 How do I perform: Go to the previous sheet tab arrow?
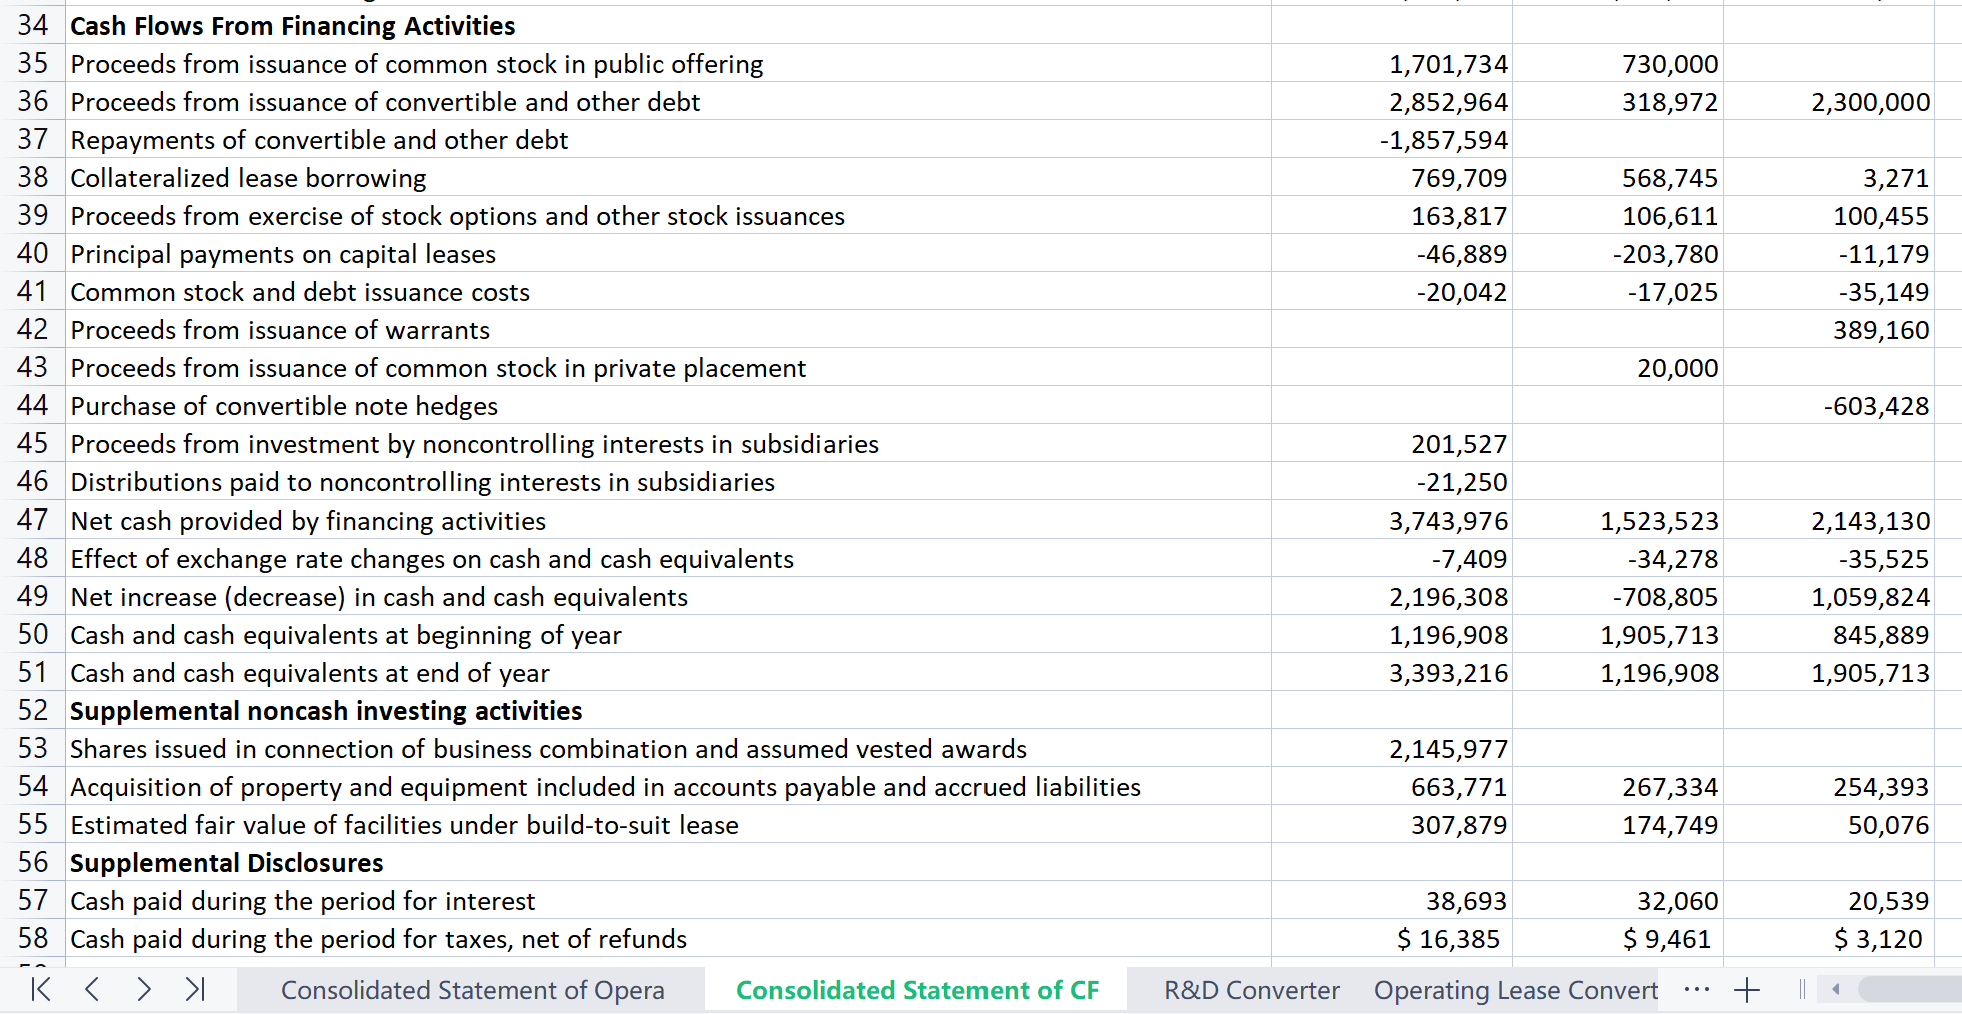(92, 989)
